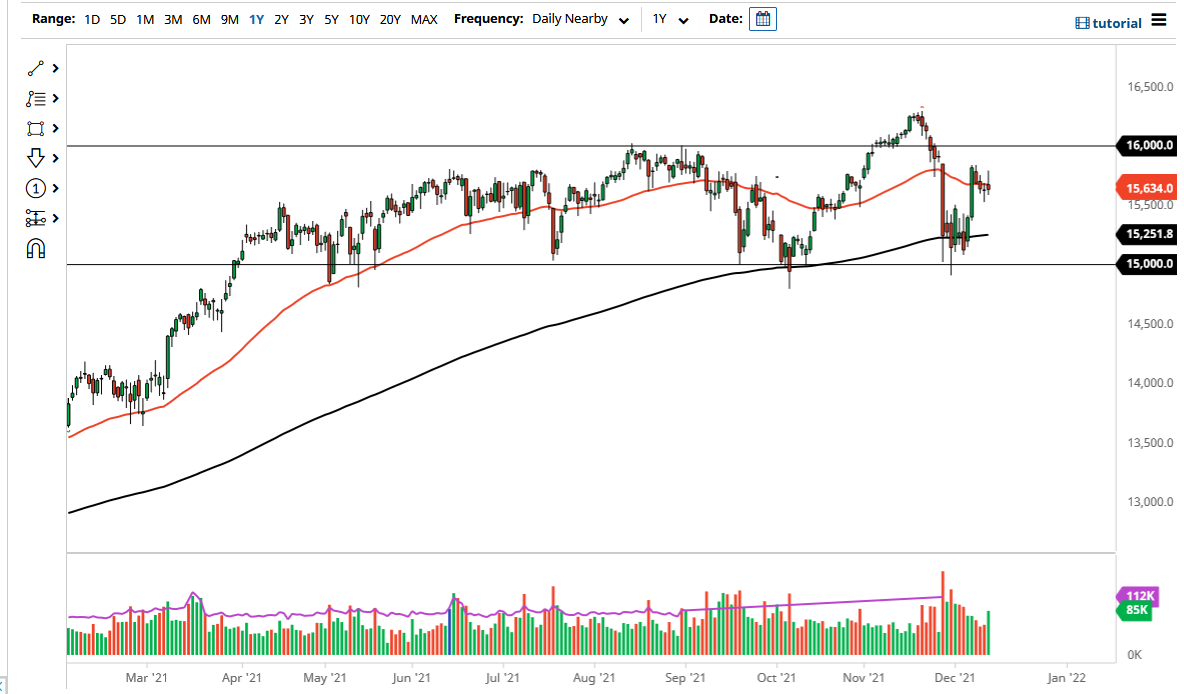This screenshot has width=1184, height=694.
Task: Open the date calendar picker
Action: pos(762,18)
